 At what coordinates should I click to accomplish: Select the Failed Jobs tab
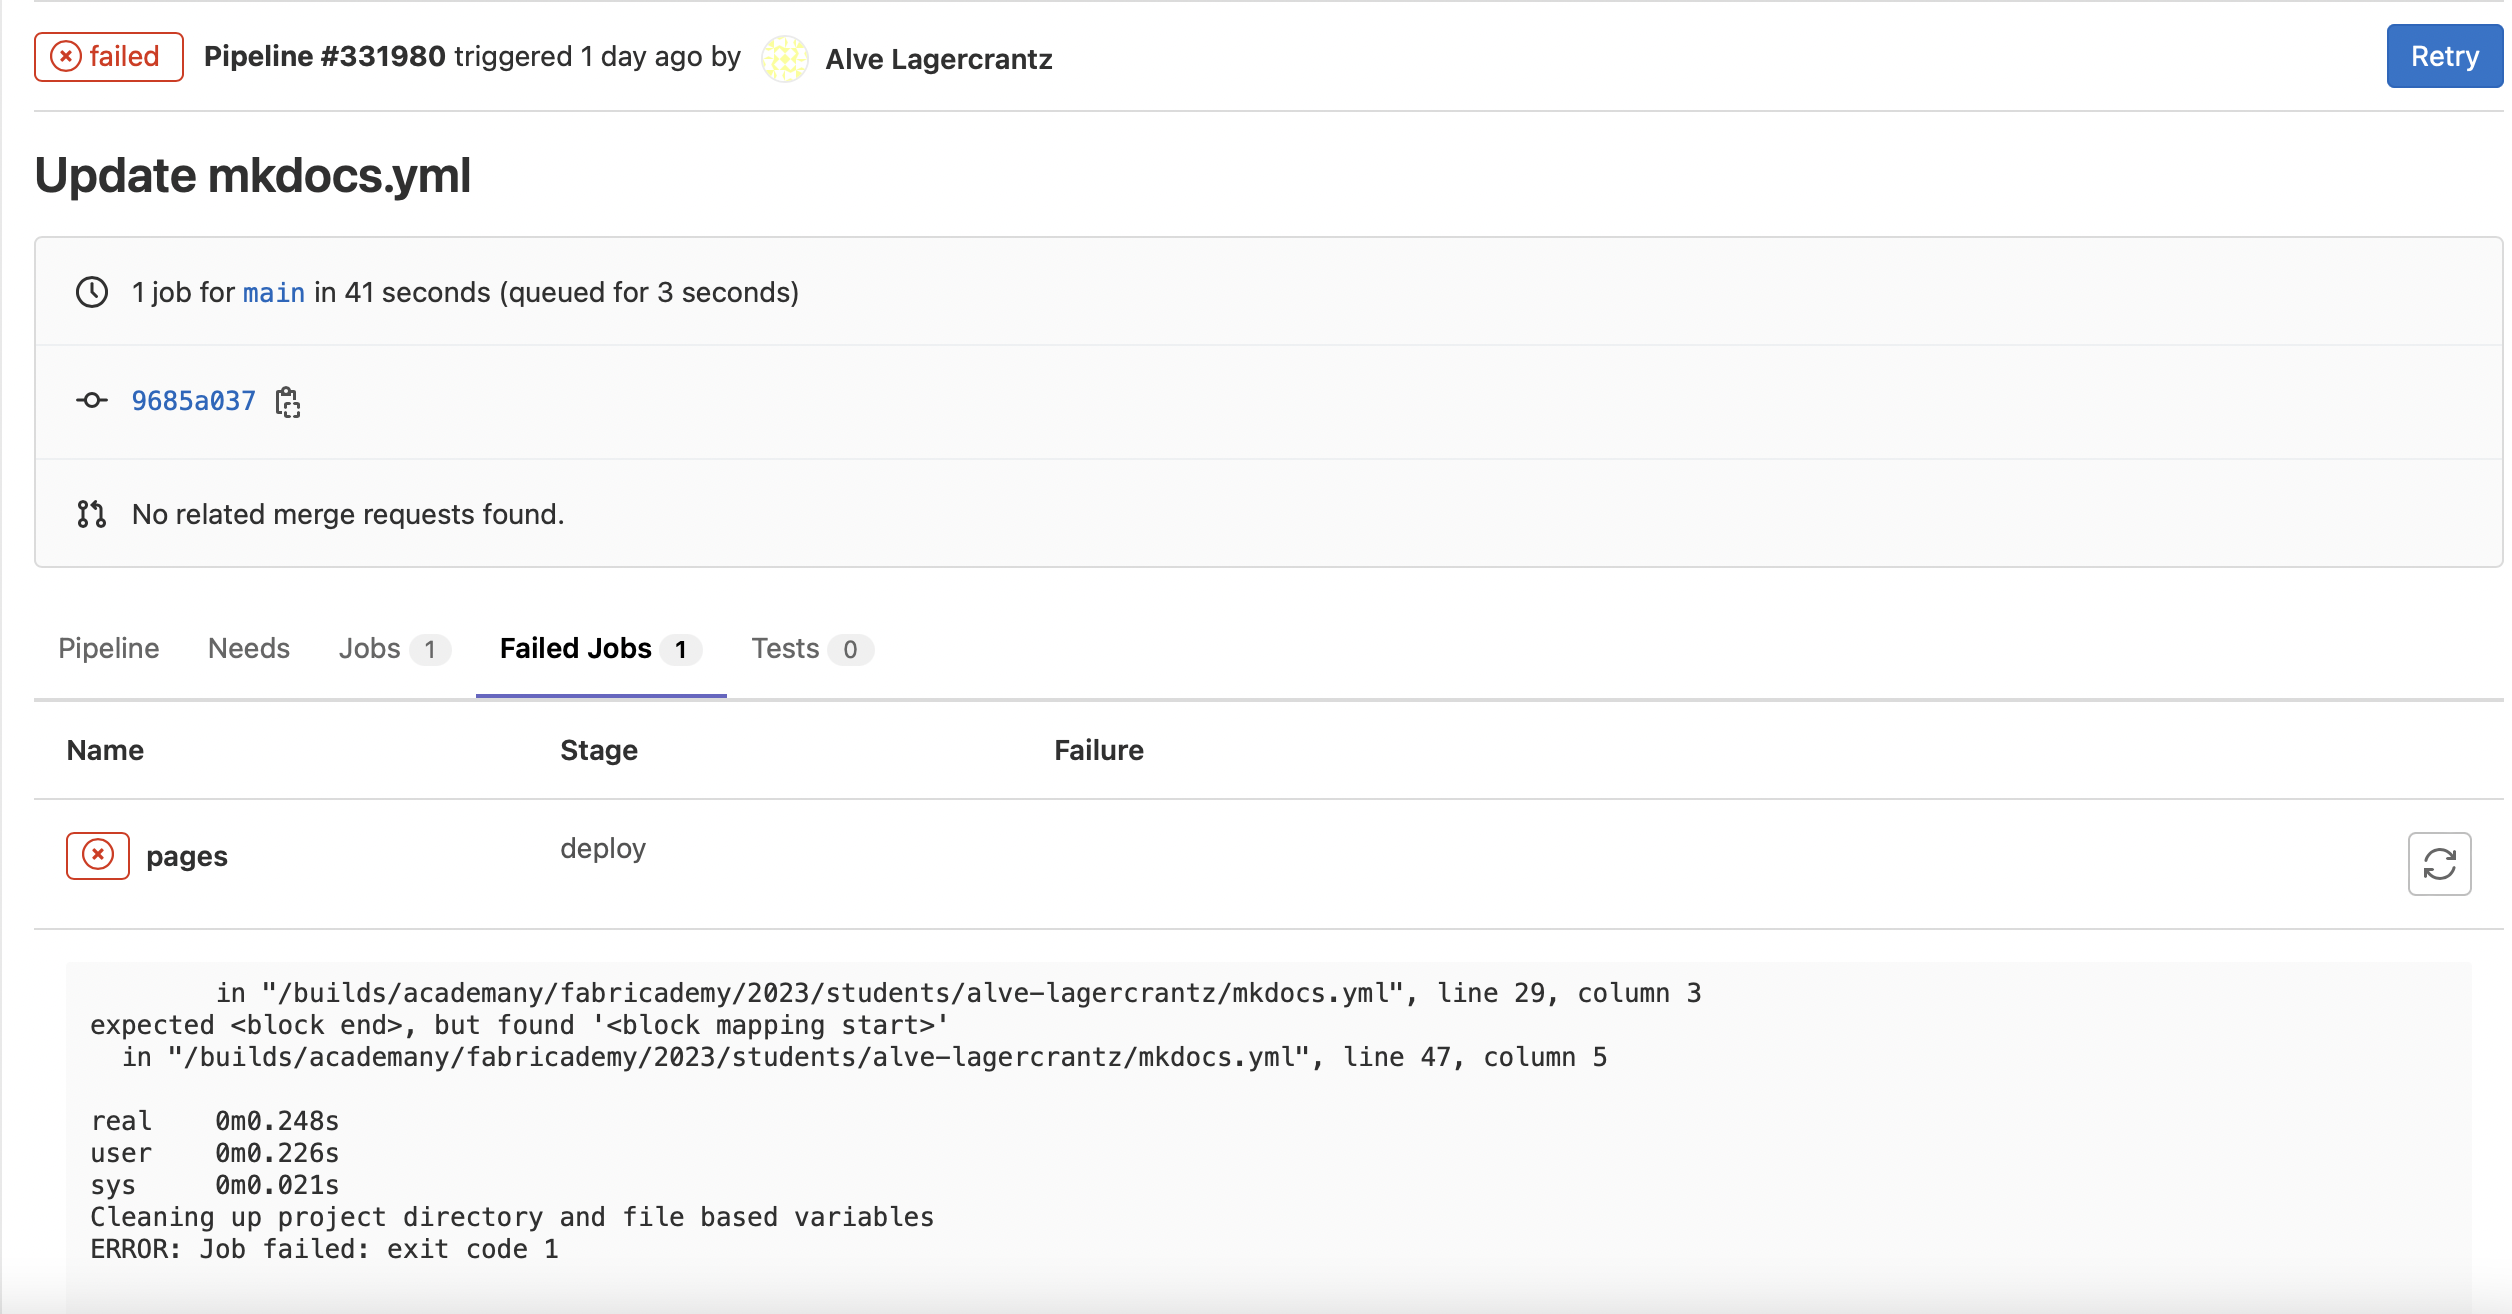pyautogui.click(x=601, y=649)
